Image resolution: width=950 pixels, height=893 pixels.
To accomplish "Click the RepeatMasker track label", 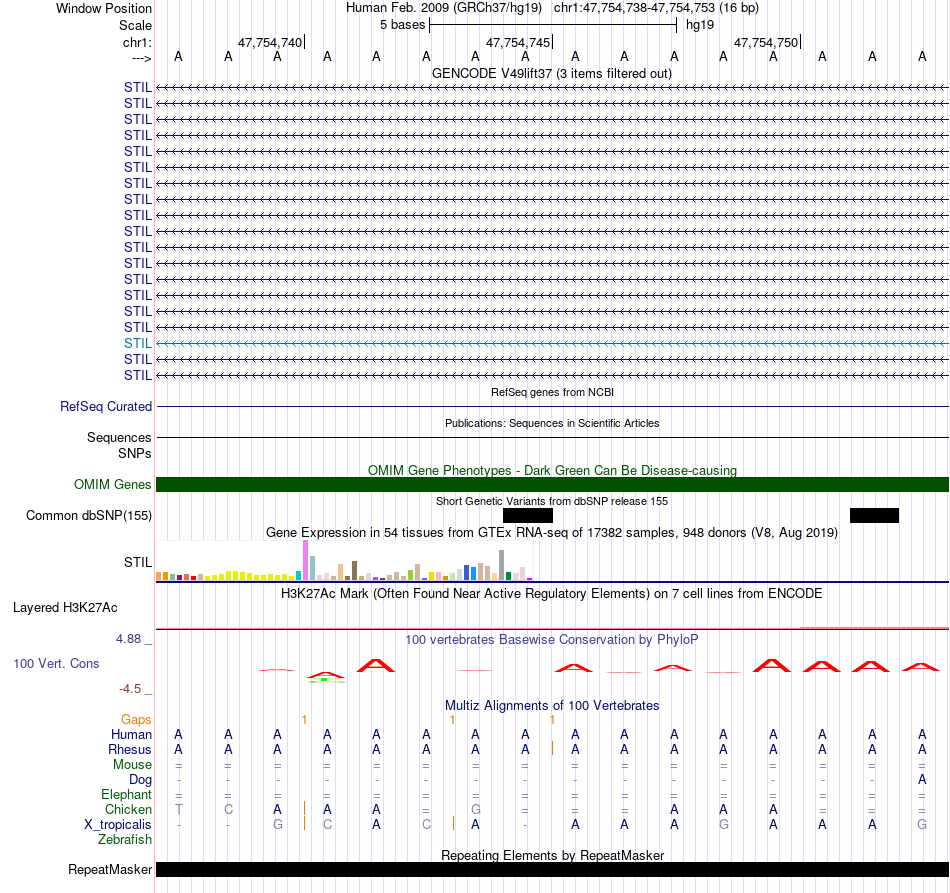I will pos(110,869).
